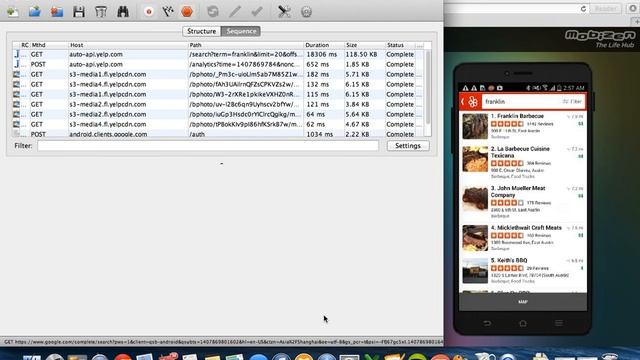Click the browser reload icon
640x360 pixels.
click(583, 9)
